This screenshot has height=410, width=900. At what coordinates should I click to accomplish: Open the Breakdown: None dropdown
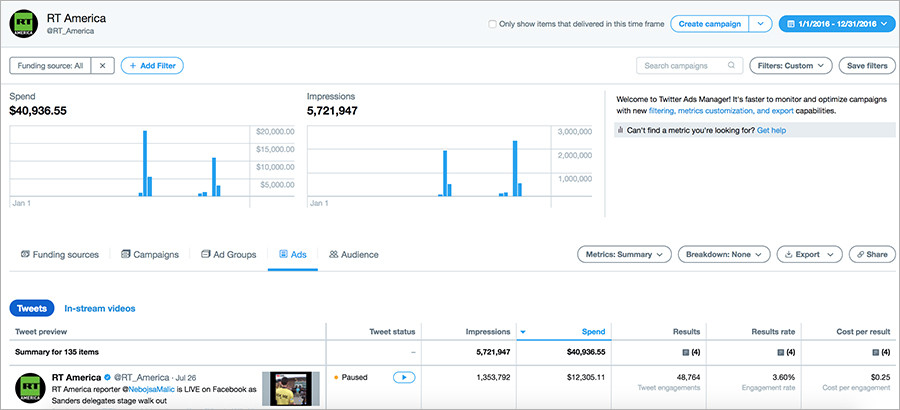point(724,254)
